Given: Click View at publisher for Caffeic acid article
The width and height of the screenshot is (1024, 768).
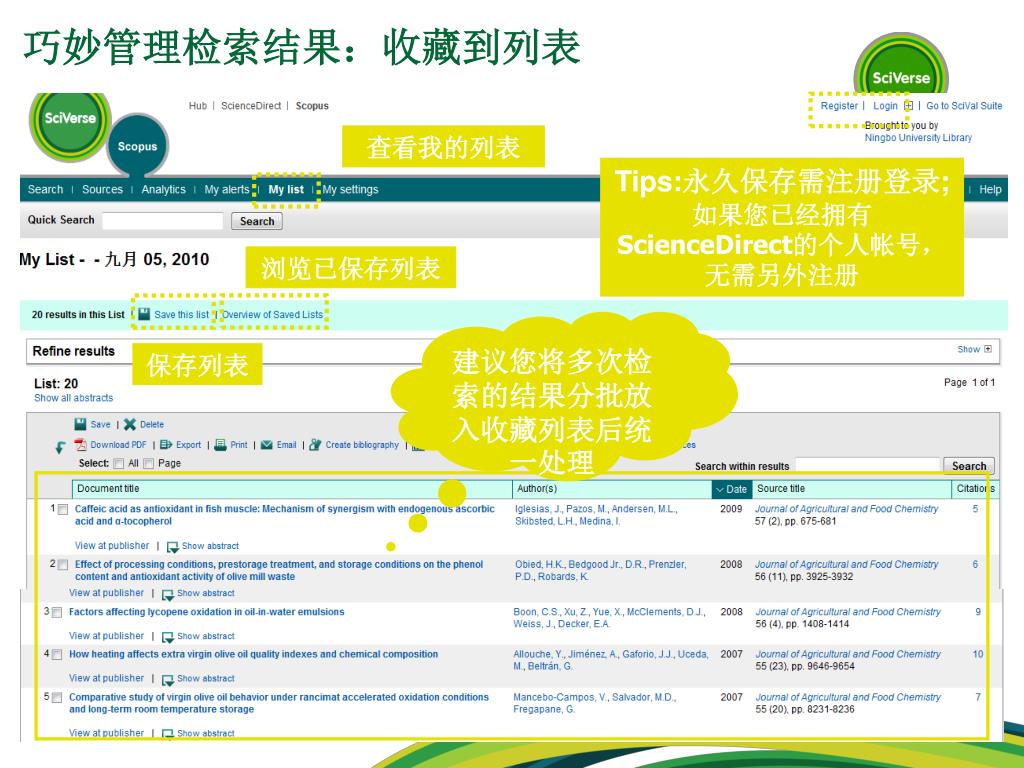Looking at the screenshot, I should point(112,546).
